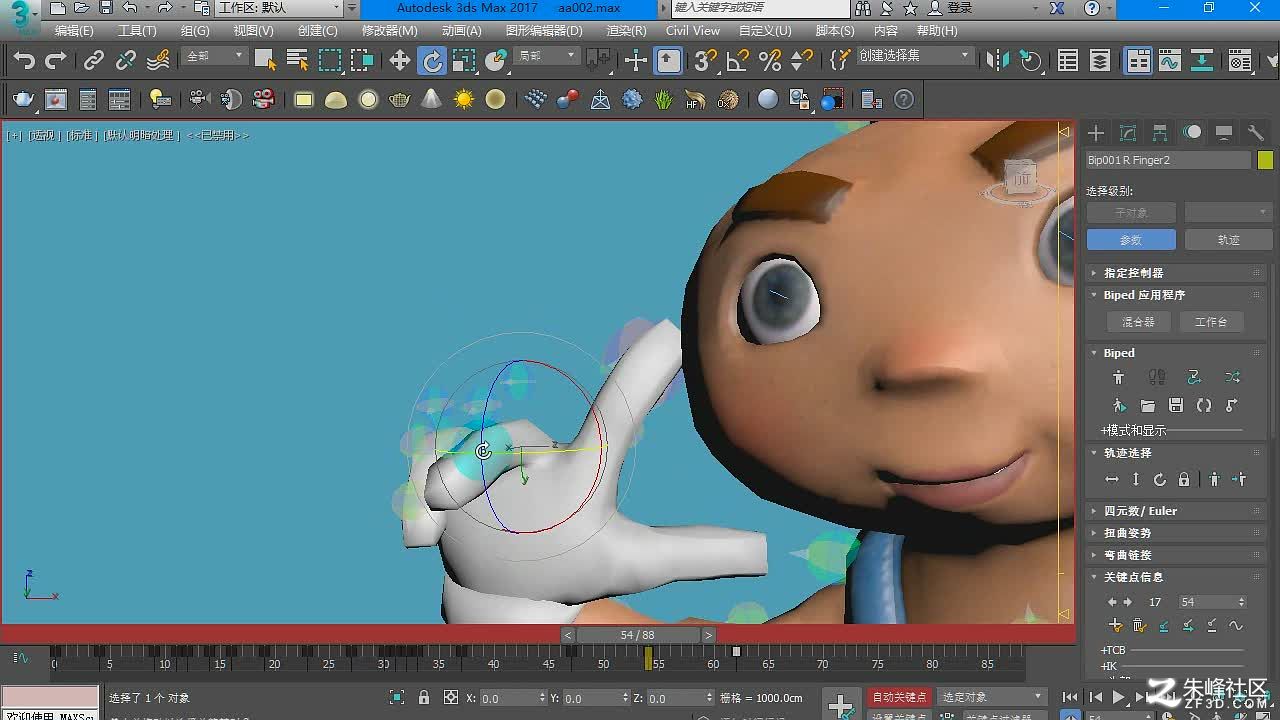Image resolution: width=1280 pixels, height=720 pixels.
Task: Open the Layer Explorer icon
Action: pyautogui.click(x=1100, y=61)
